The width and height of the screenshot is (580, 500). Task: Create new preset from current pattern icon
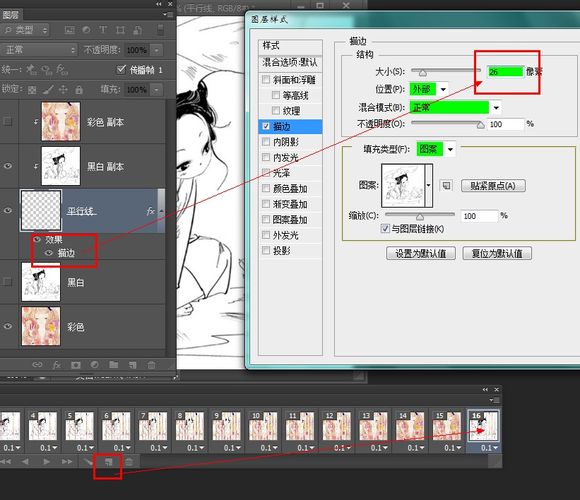pos(446,185)
